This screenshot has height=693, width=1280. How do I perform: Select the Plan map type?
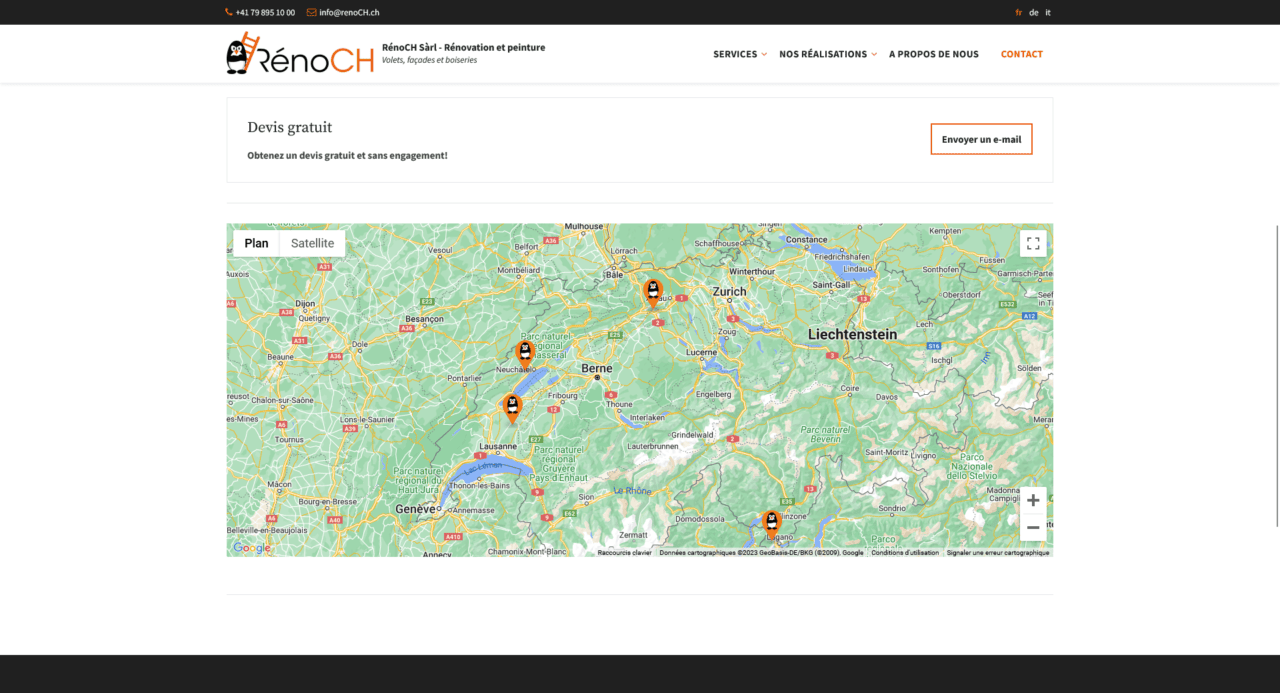[256, 243]
